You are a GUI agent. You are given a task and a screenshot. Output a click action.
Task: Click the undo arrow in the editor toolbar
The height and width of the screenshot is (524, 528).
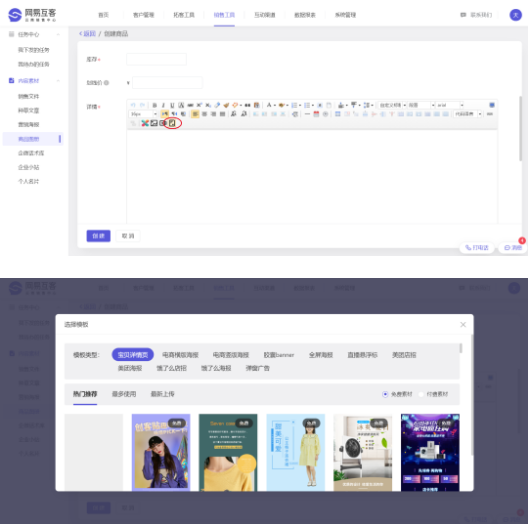(133, 105)
